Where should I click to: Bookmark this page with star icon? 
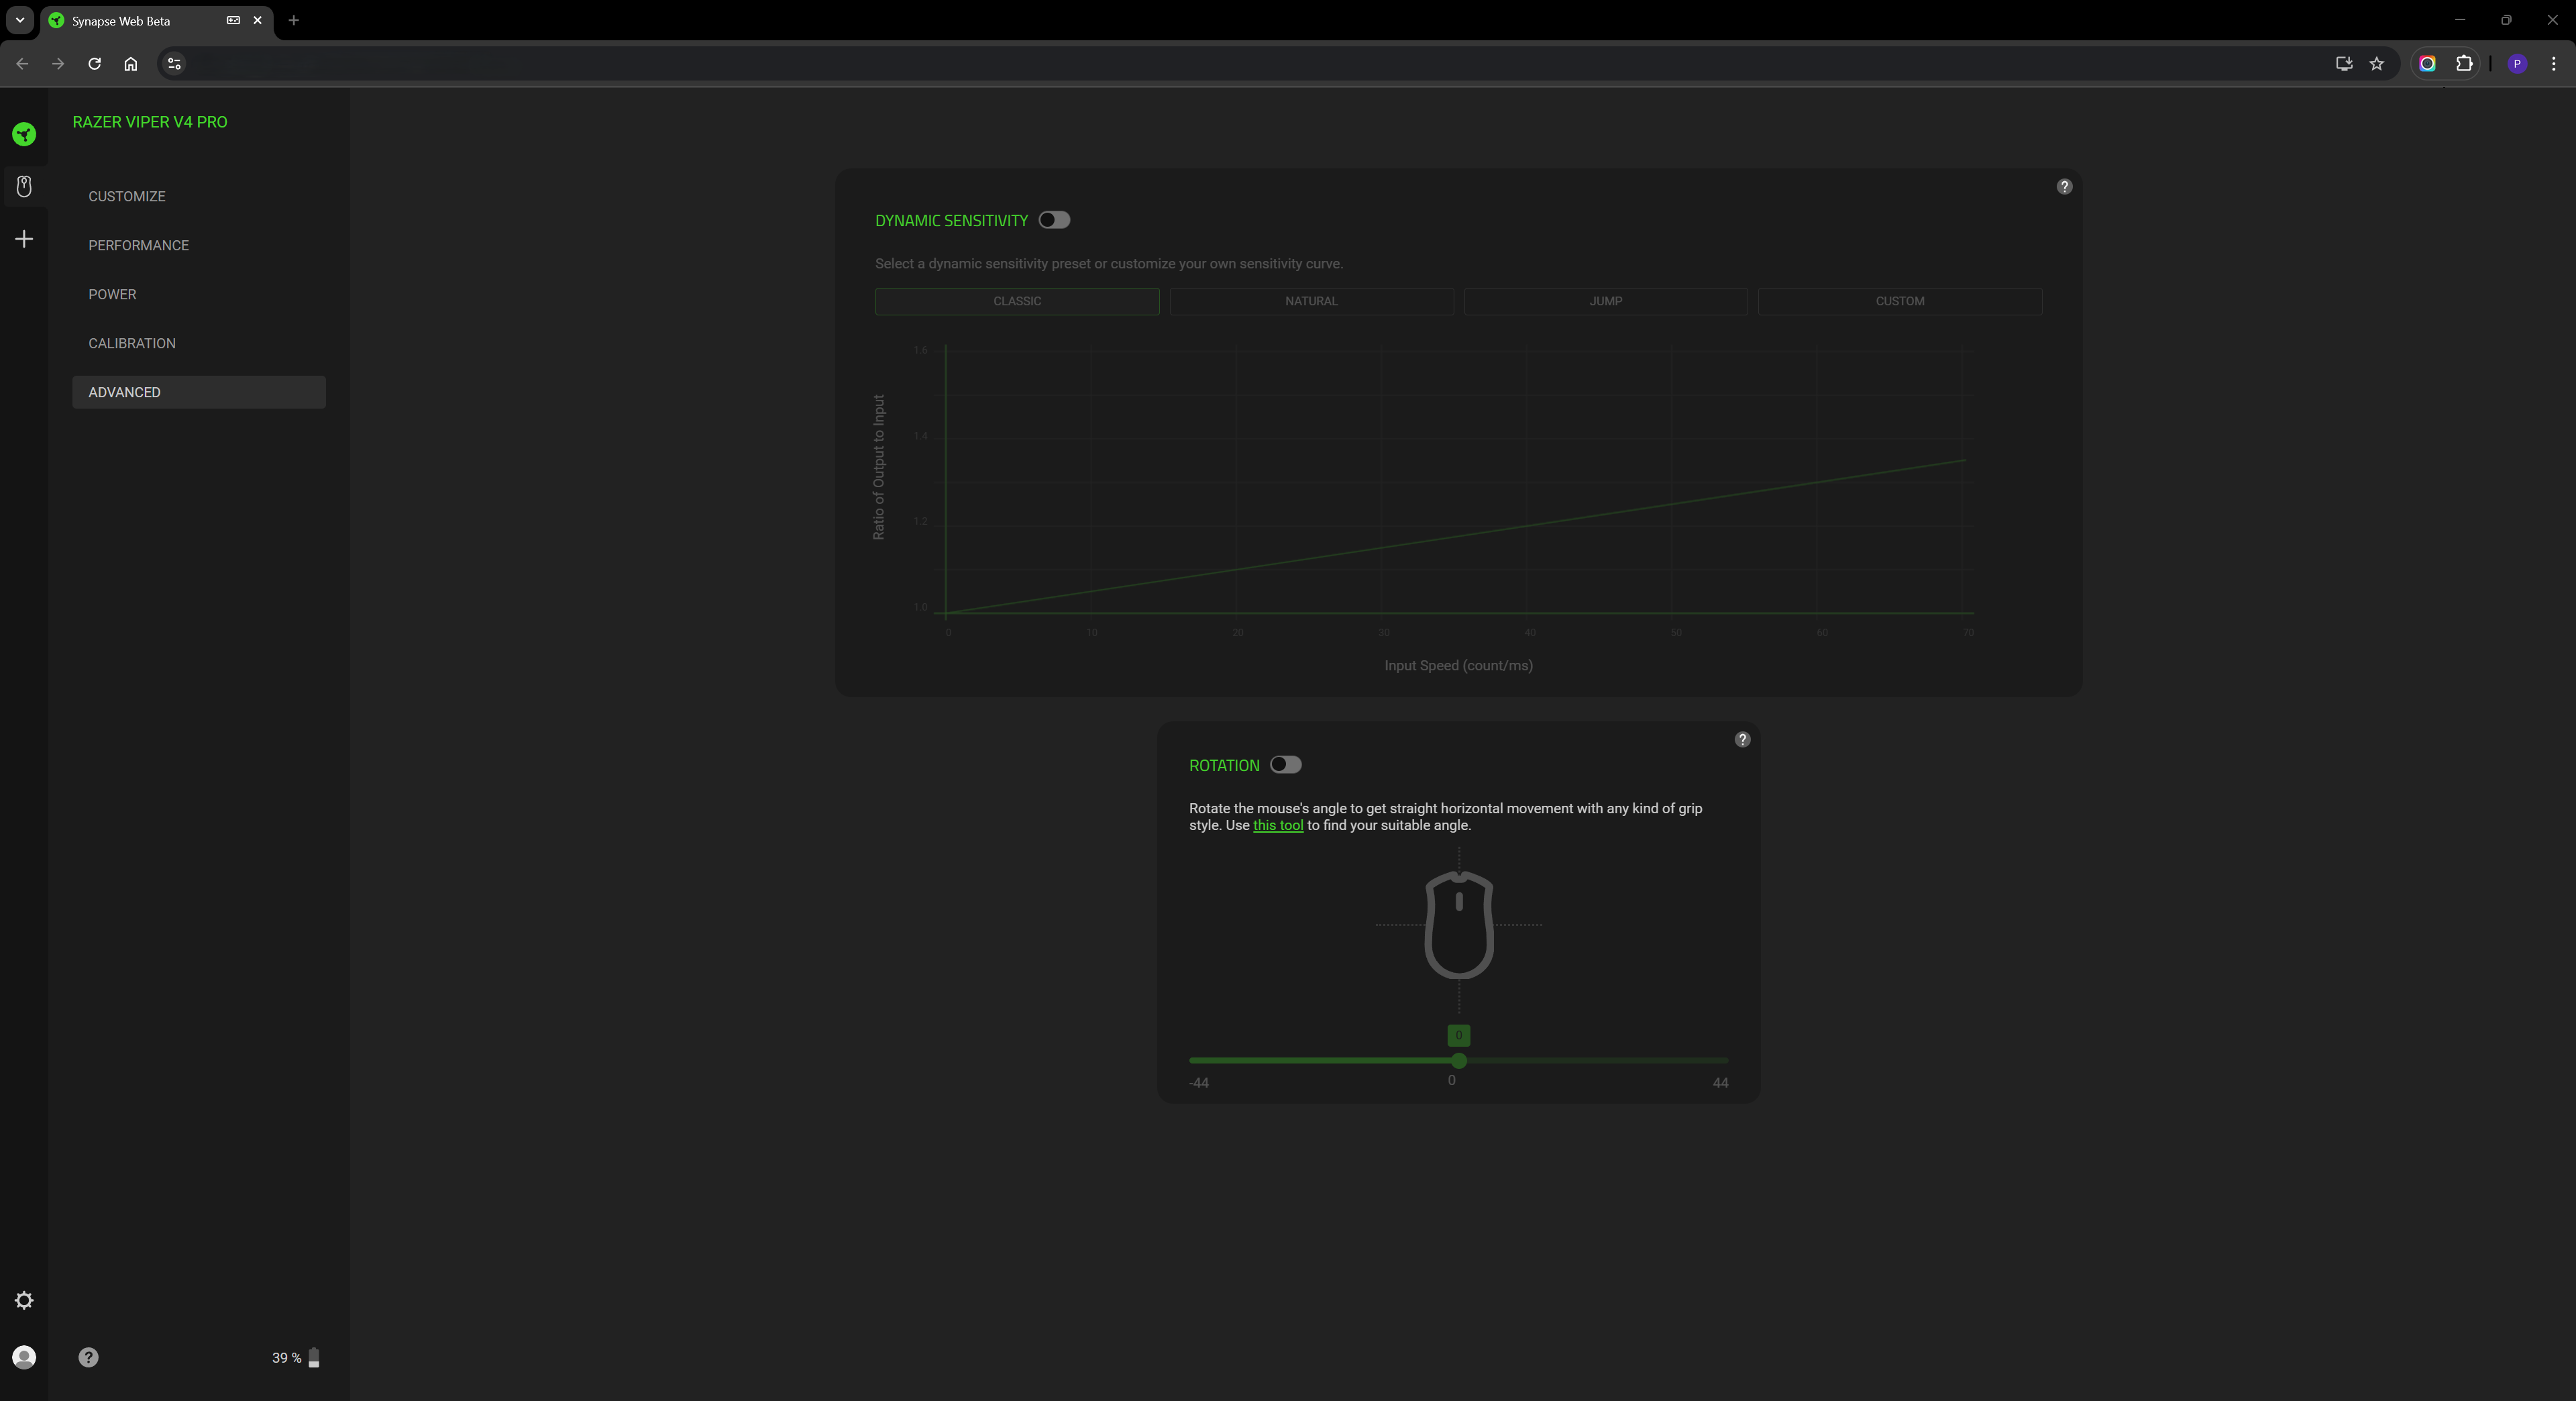pyautogui.click(x=2377, y=64)
